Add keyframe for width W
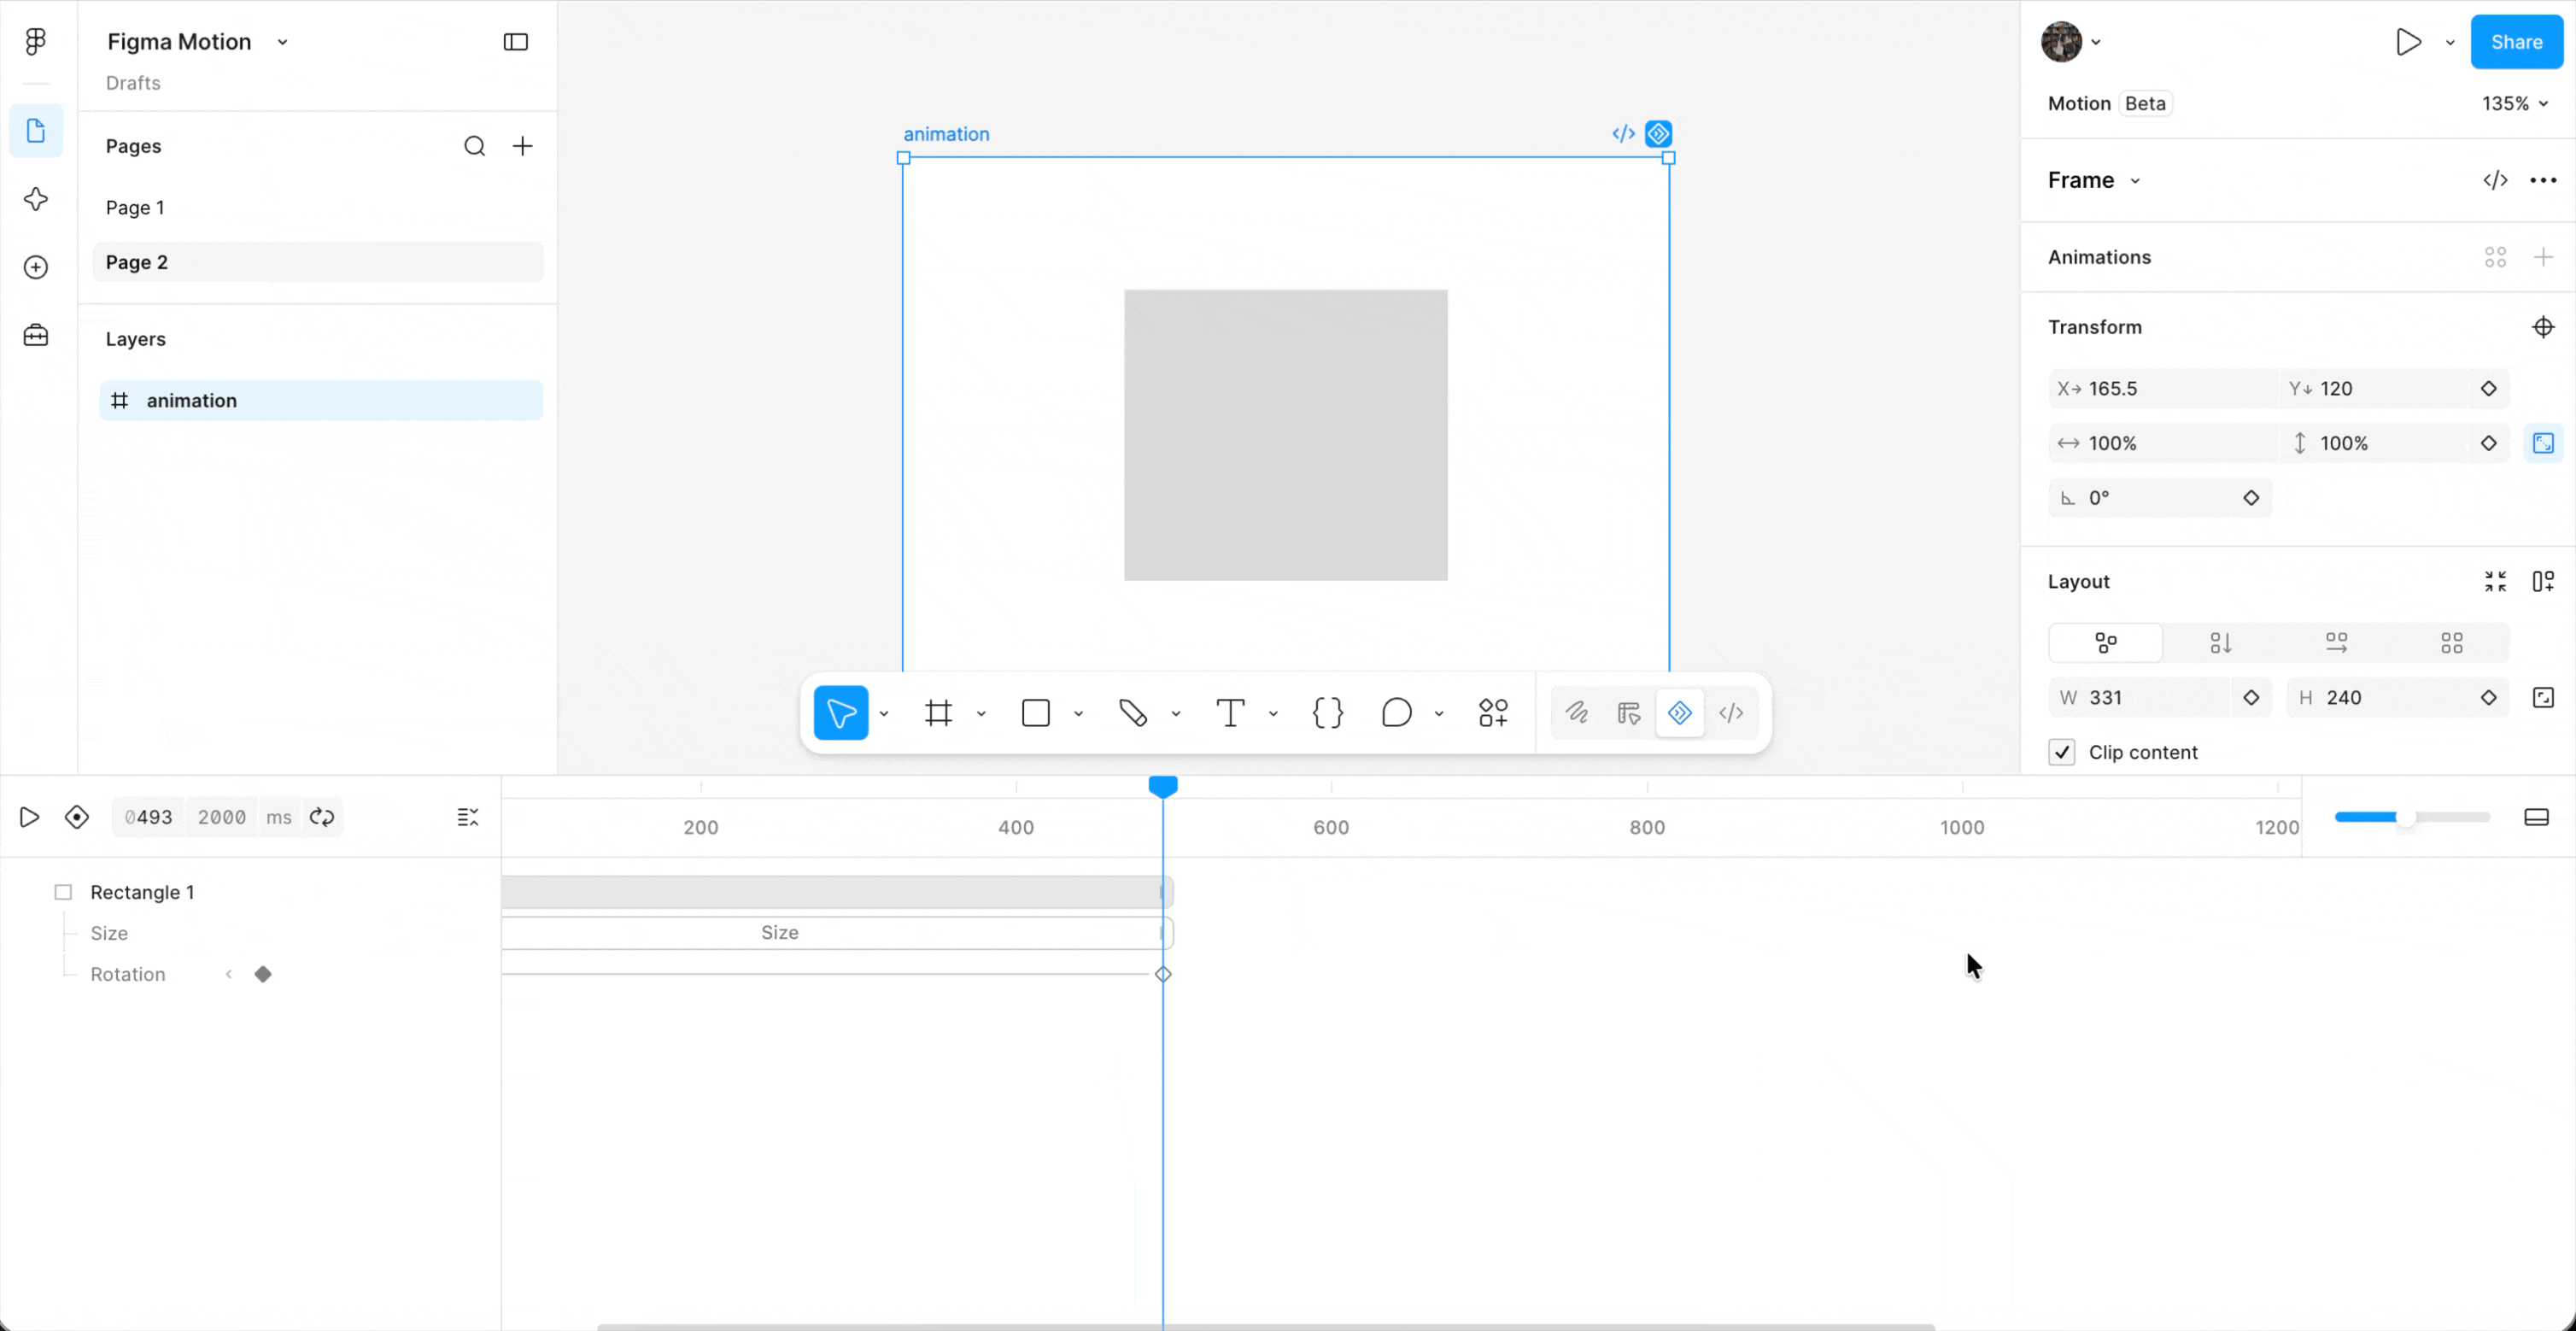This screenshot has width=2576, height=1331. click(2251, 698)
